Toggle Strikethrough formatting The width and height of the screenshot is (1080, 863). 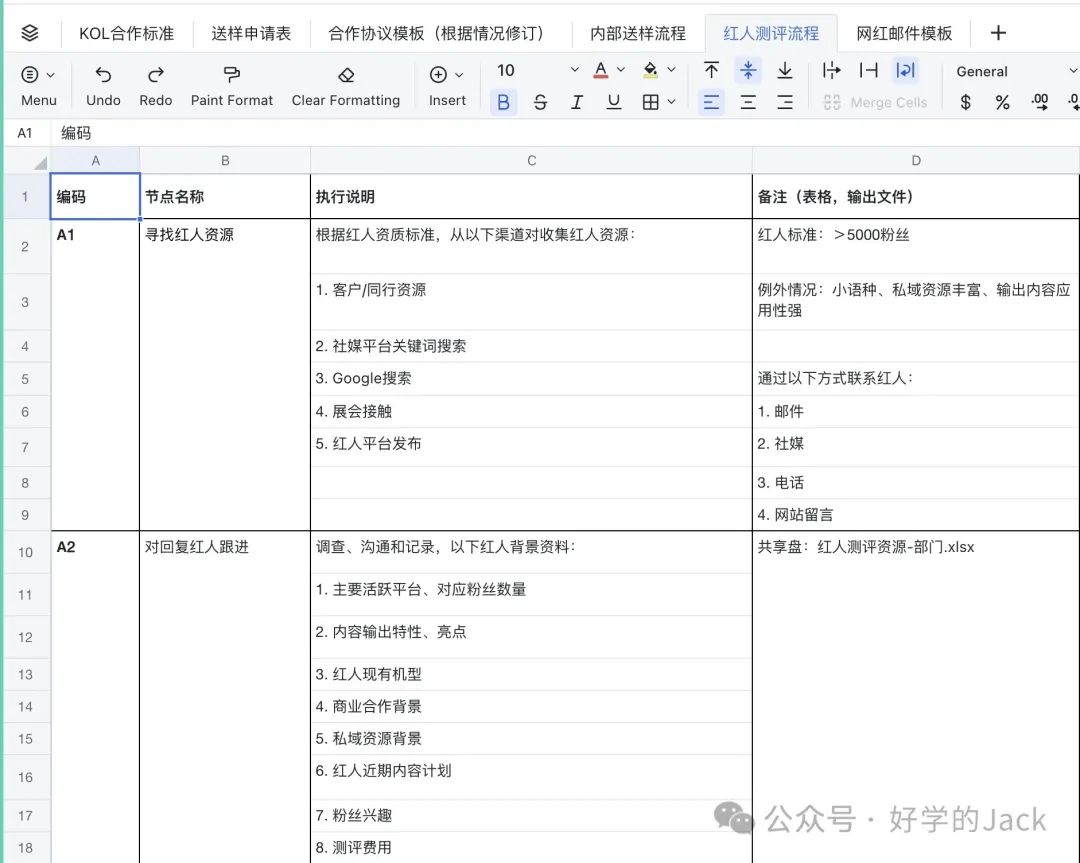540,103
